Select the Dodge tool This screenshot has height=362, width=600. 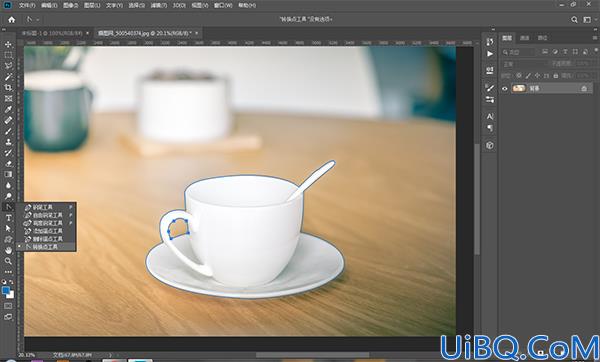pos(8,196)
